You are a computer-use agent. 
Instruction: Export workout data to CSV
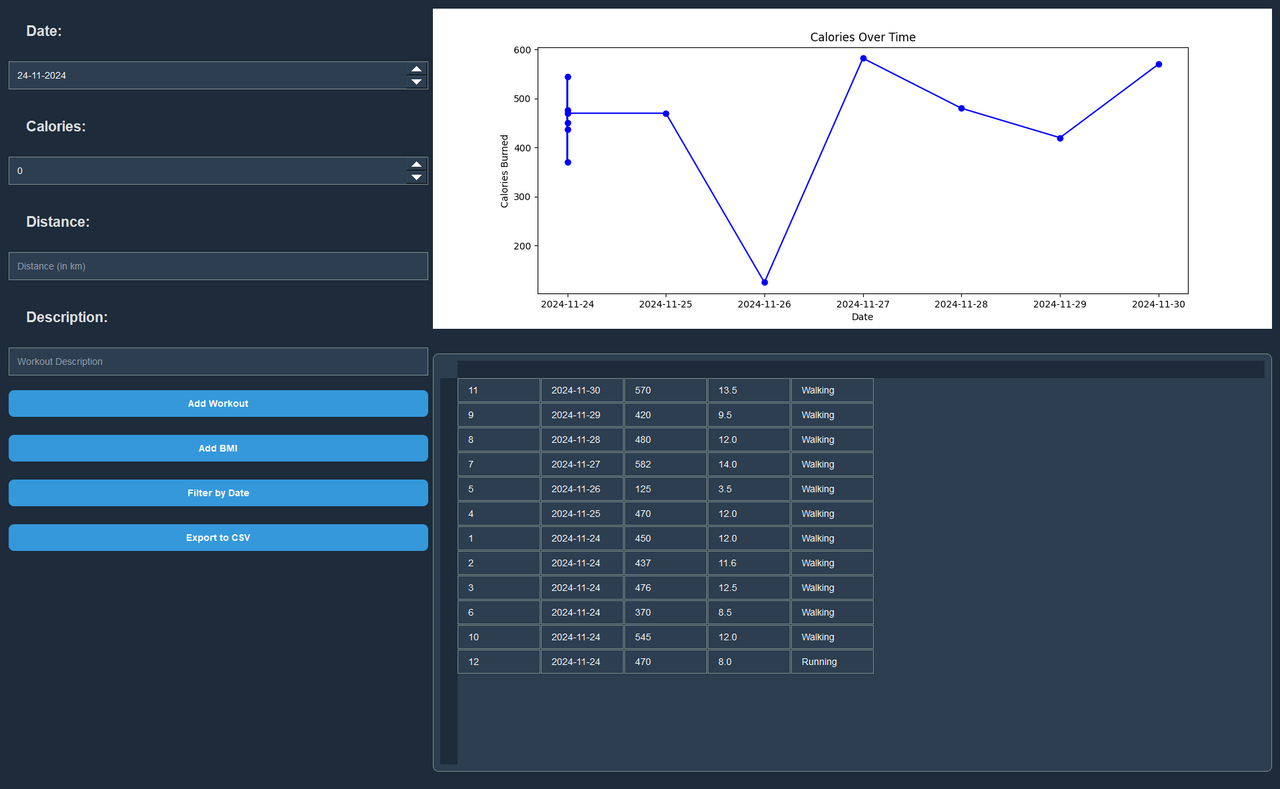pyautogui.click(x=218, y=537)
